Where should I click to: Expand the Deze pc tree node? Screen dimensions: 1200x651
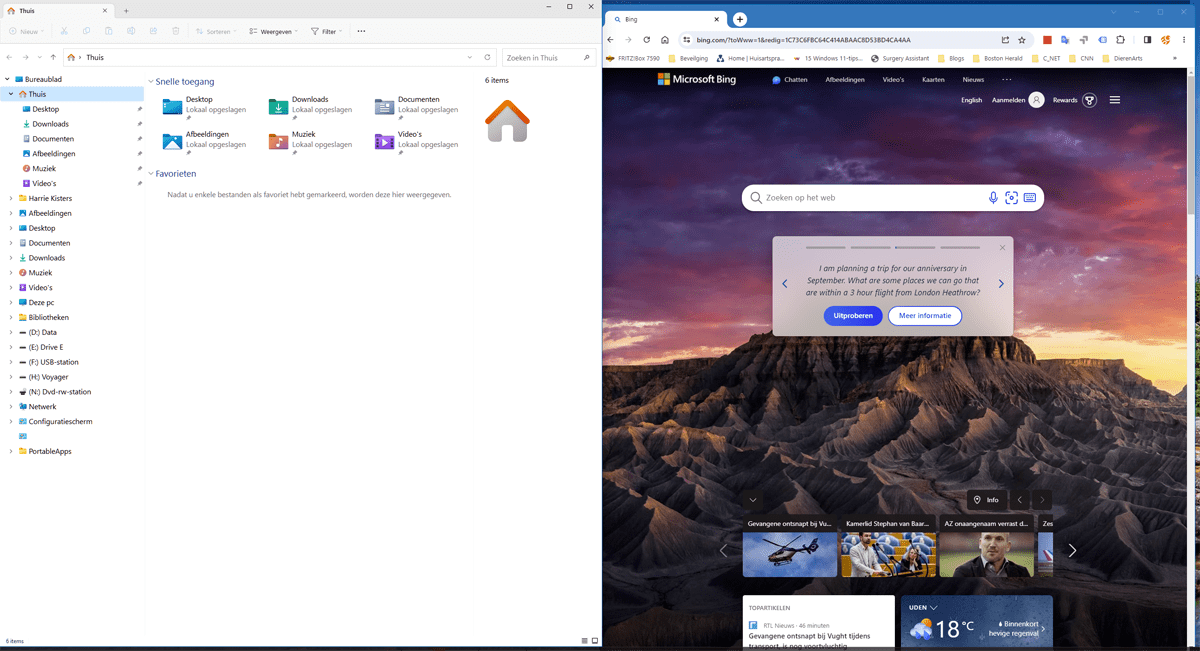pyautogui.click(x=11, y=302)
